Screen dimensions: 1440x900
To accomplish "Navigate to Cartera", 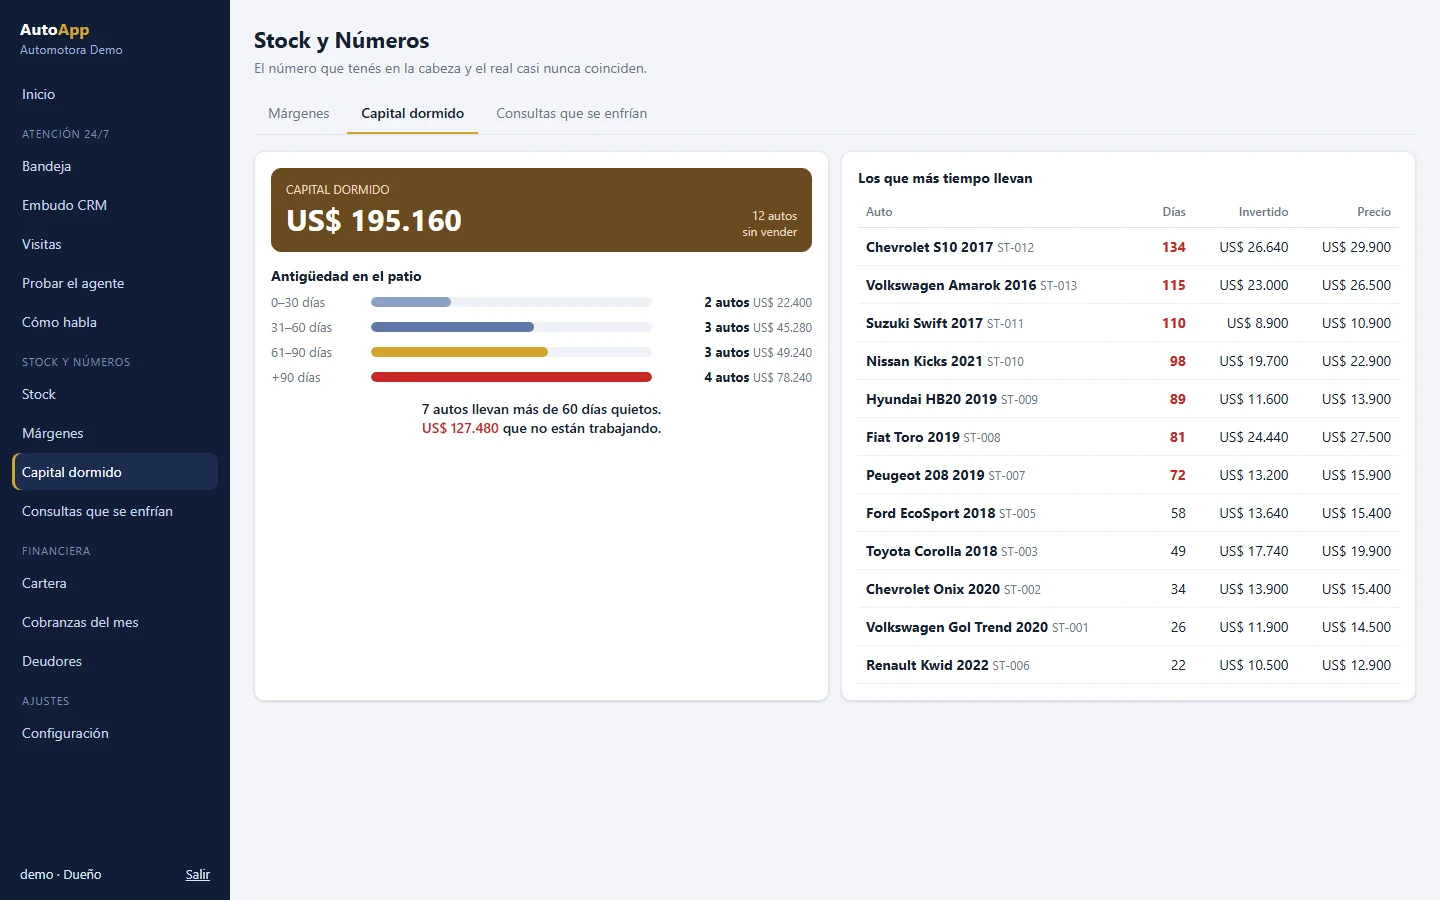I will tap(115, 583).
